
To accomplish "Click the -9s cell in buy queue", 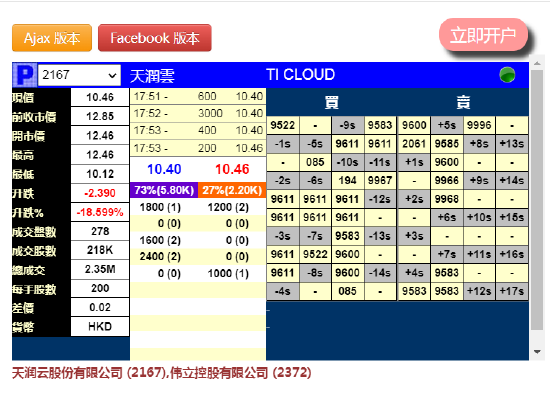I will click(348, 125).
